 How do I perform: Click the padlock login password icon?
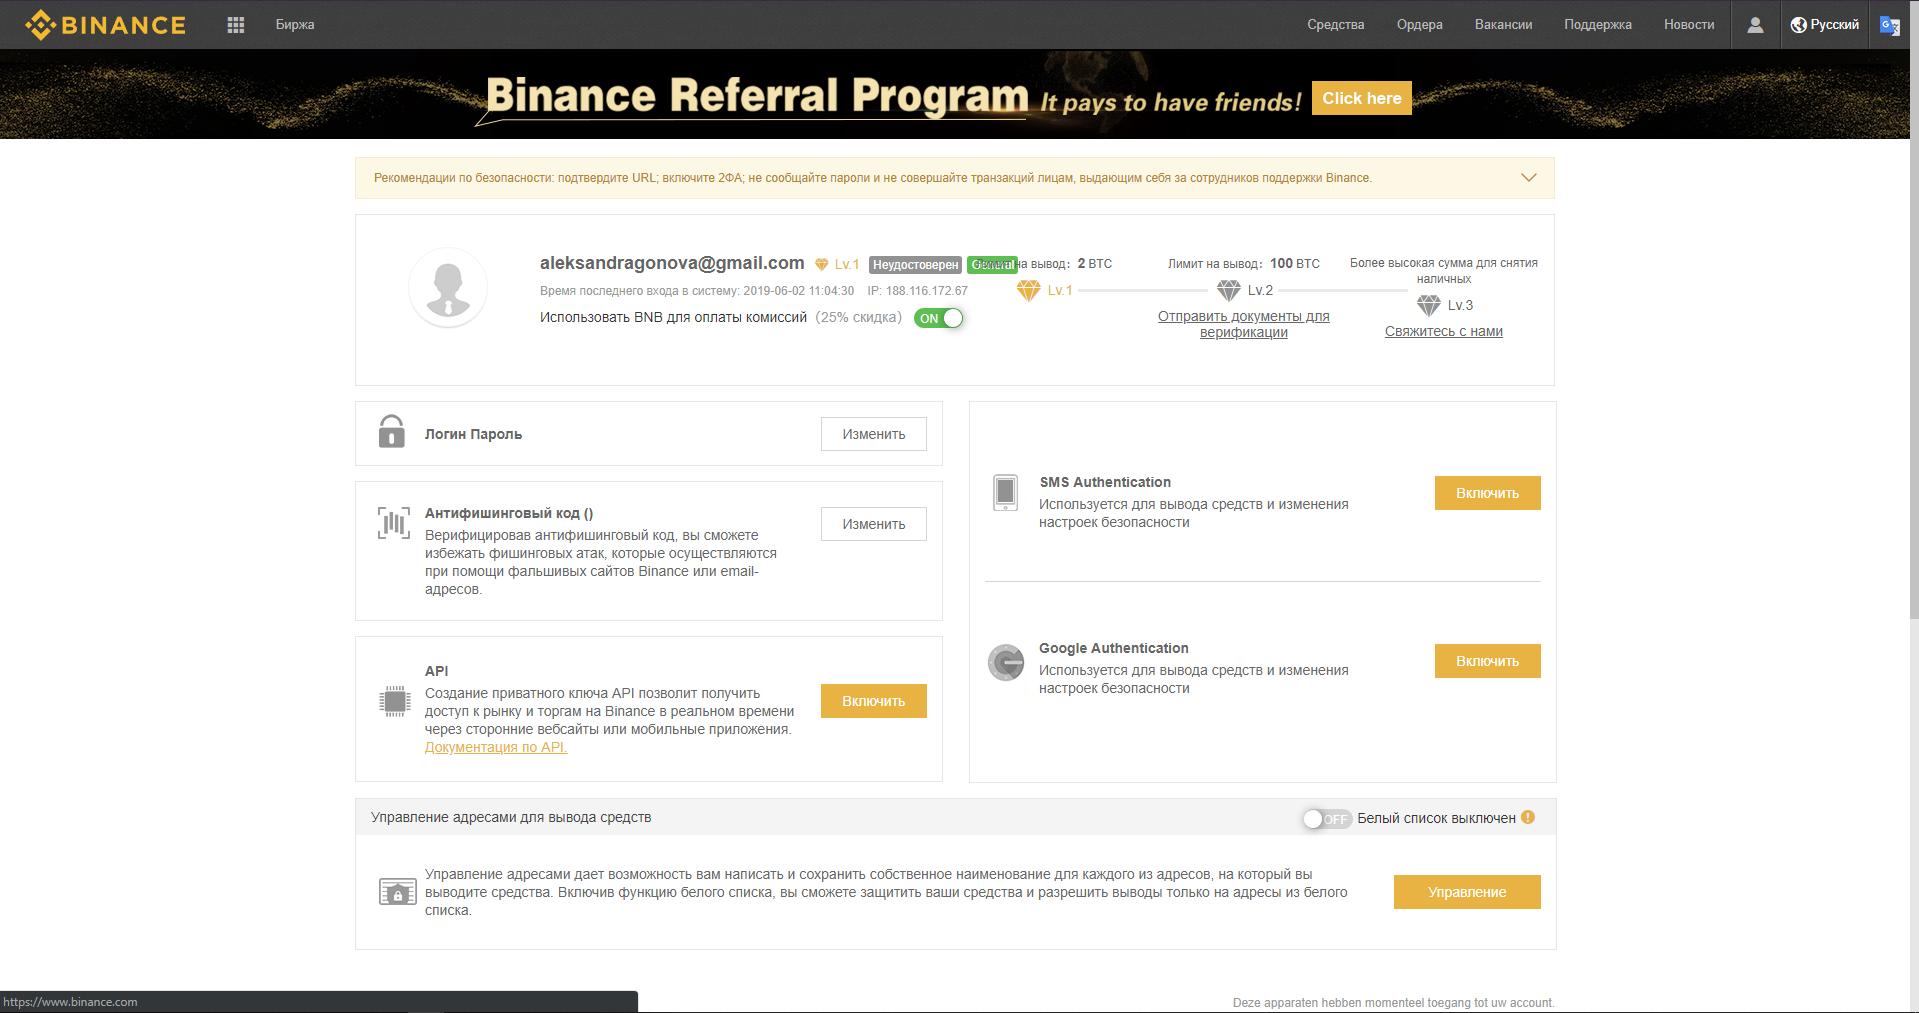point(392,432)
